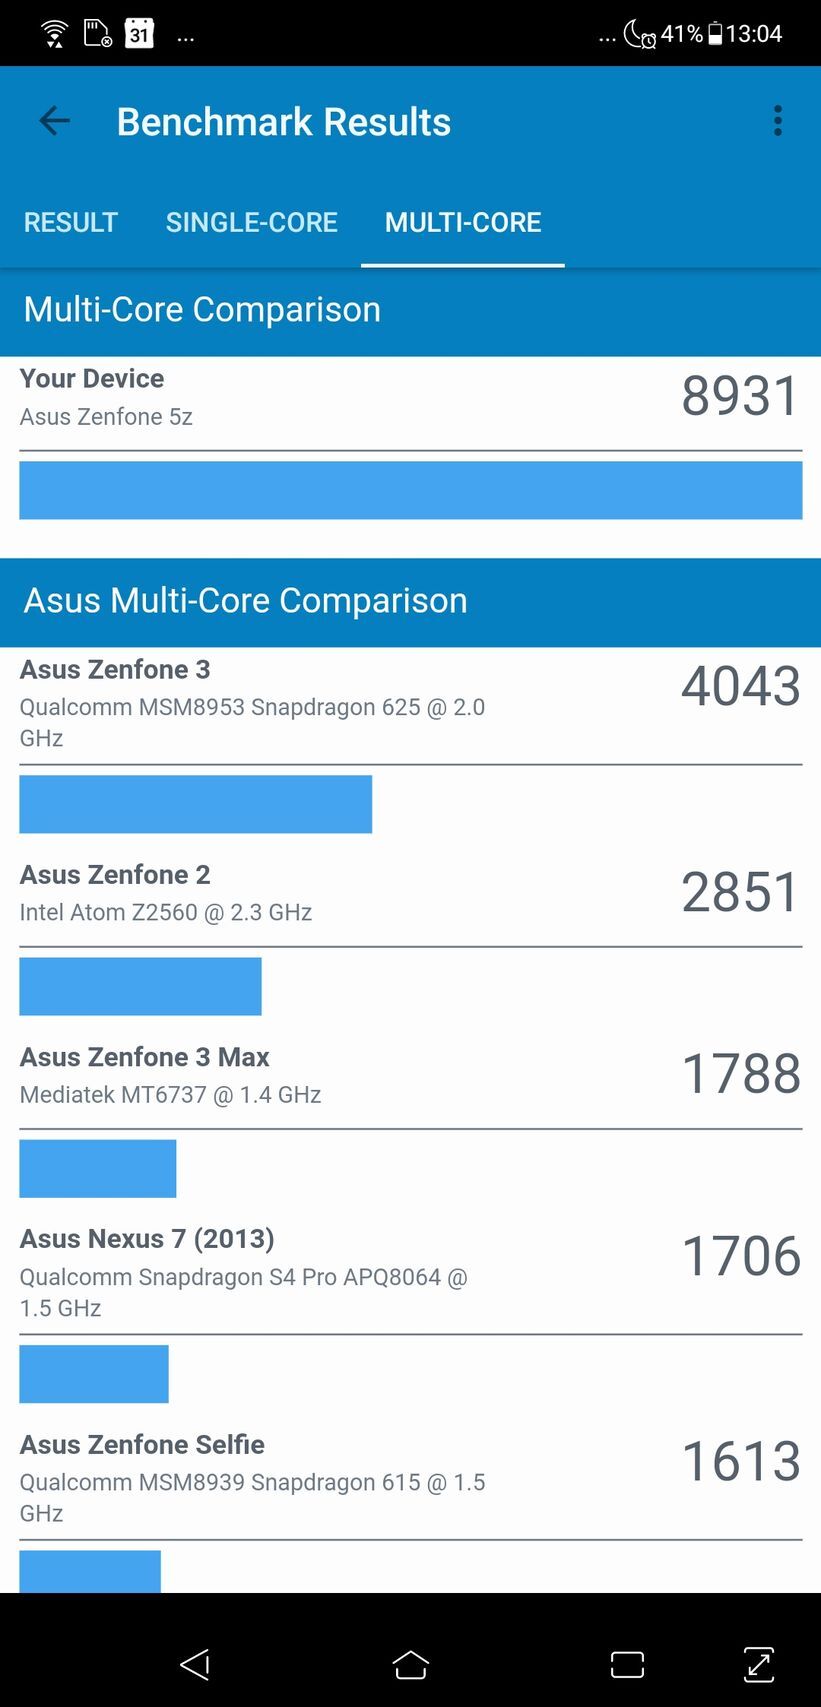Switch to the RESULT tab
The width and height of the screenshot is (821, 1707).
point(70,222)
